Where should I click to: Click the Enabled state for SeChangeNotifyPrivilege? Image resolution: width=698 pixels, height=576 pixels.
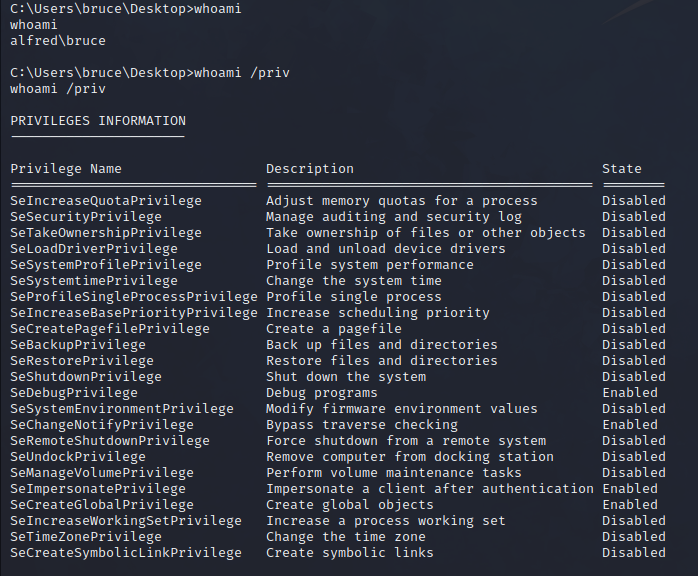630,425
